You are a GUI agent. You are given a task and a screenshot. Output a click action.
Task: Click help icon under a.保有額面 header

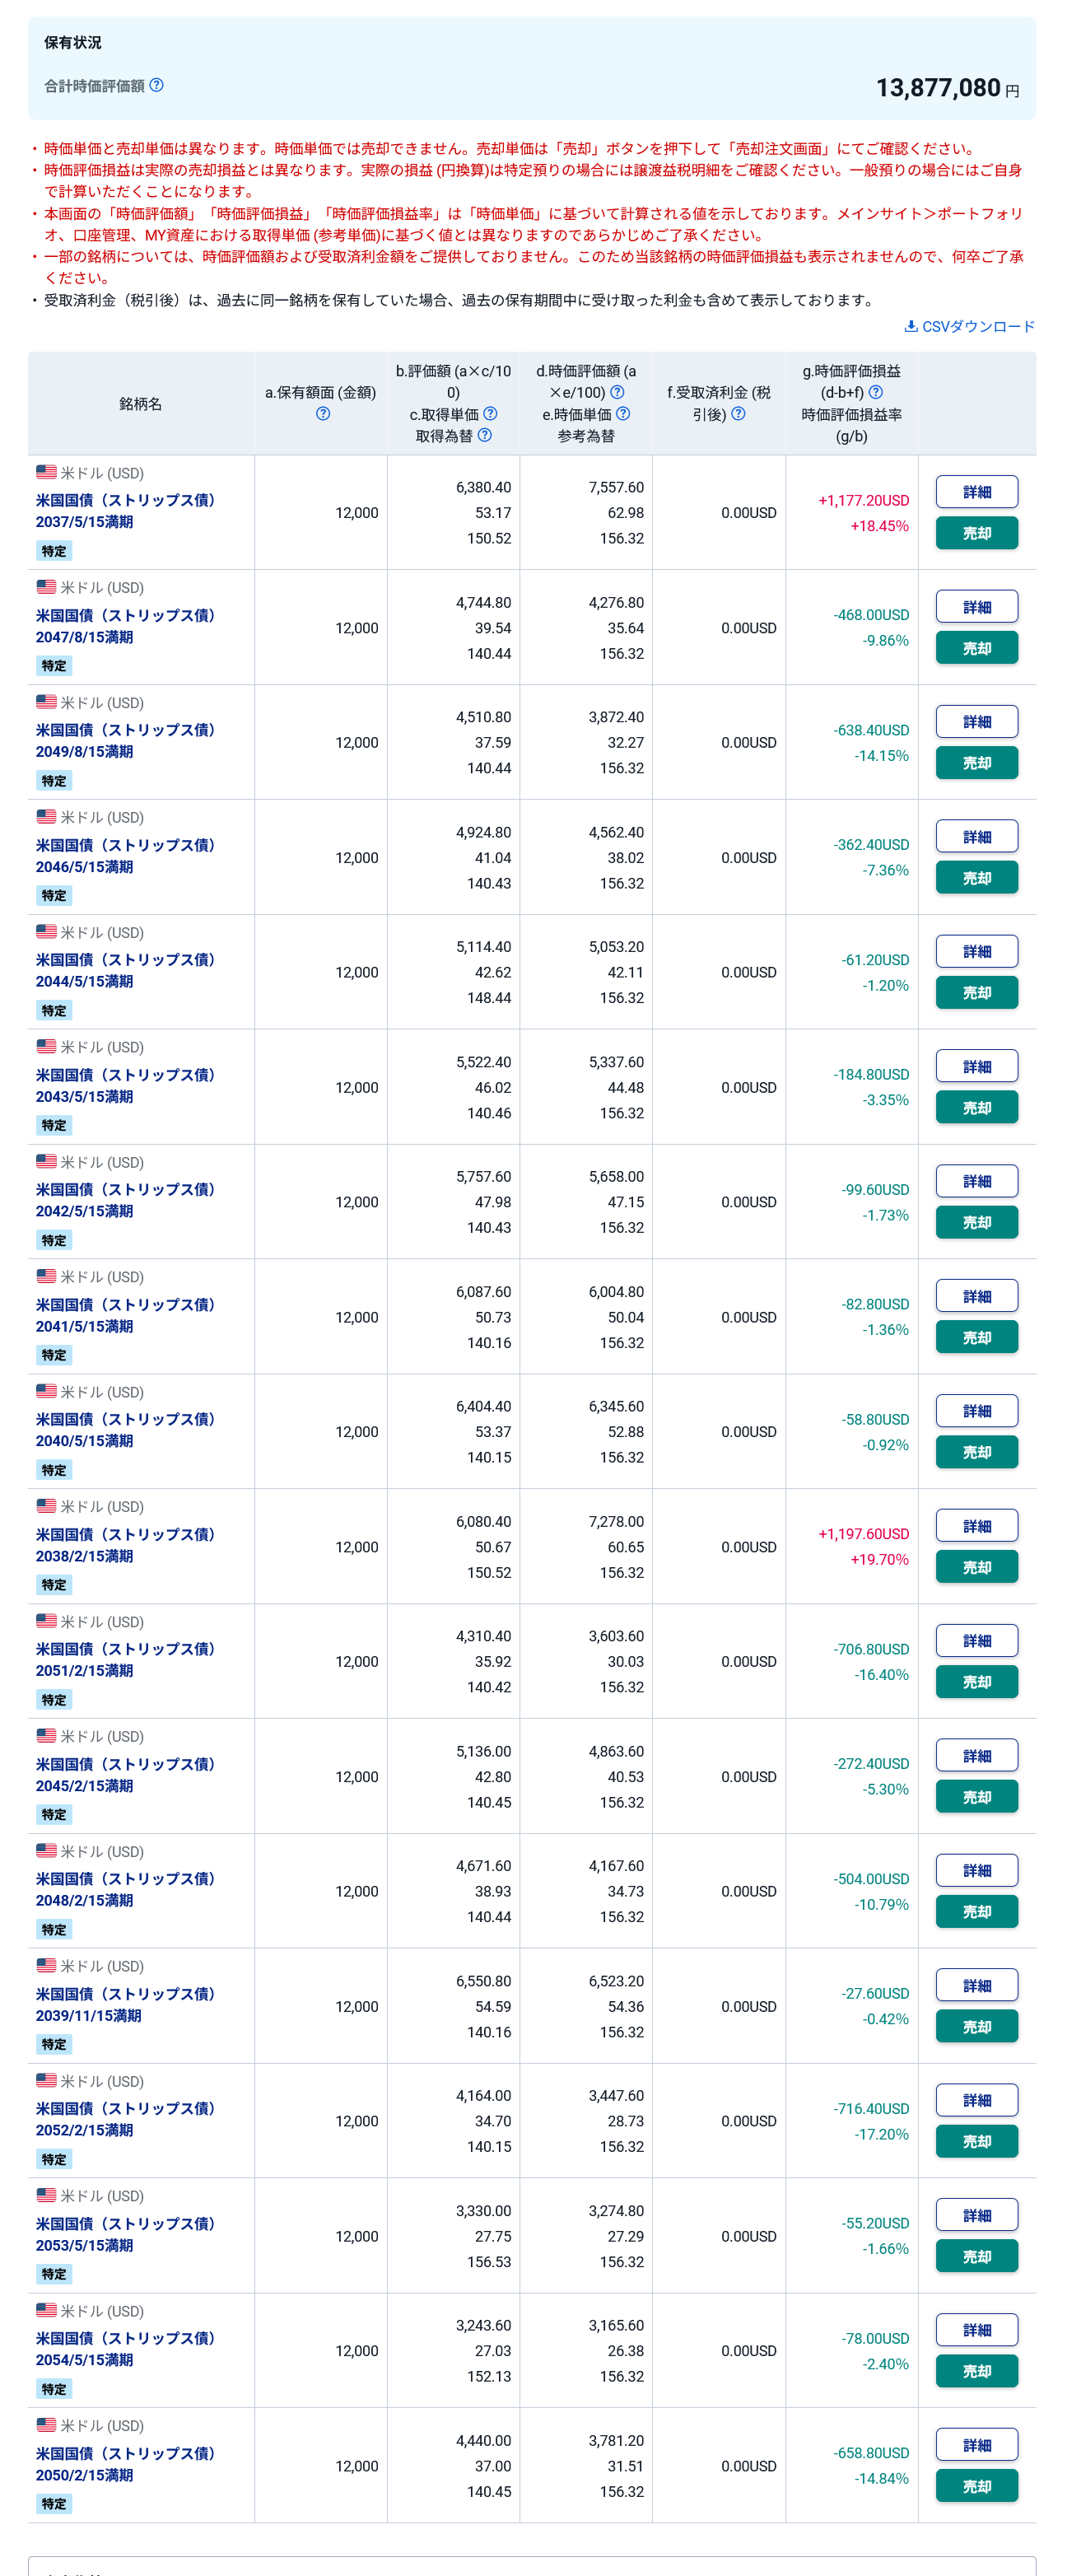[322, 414]
